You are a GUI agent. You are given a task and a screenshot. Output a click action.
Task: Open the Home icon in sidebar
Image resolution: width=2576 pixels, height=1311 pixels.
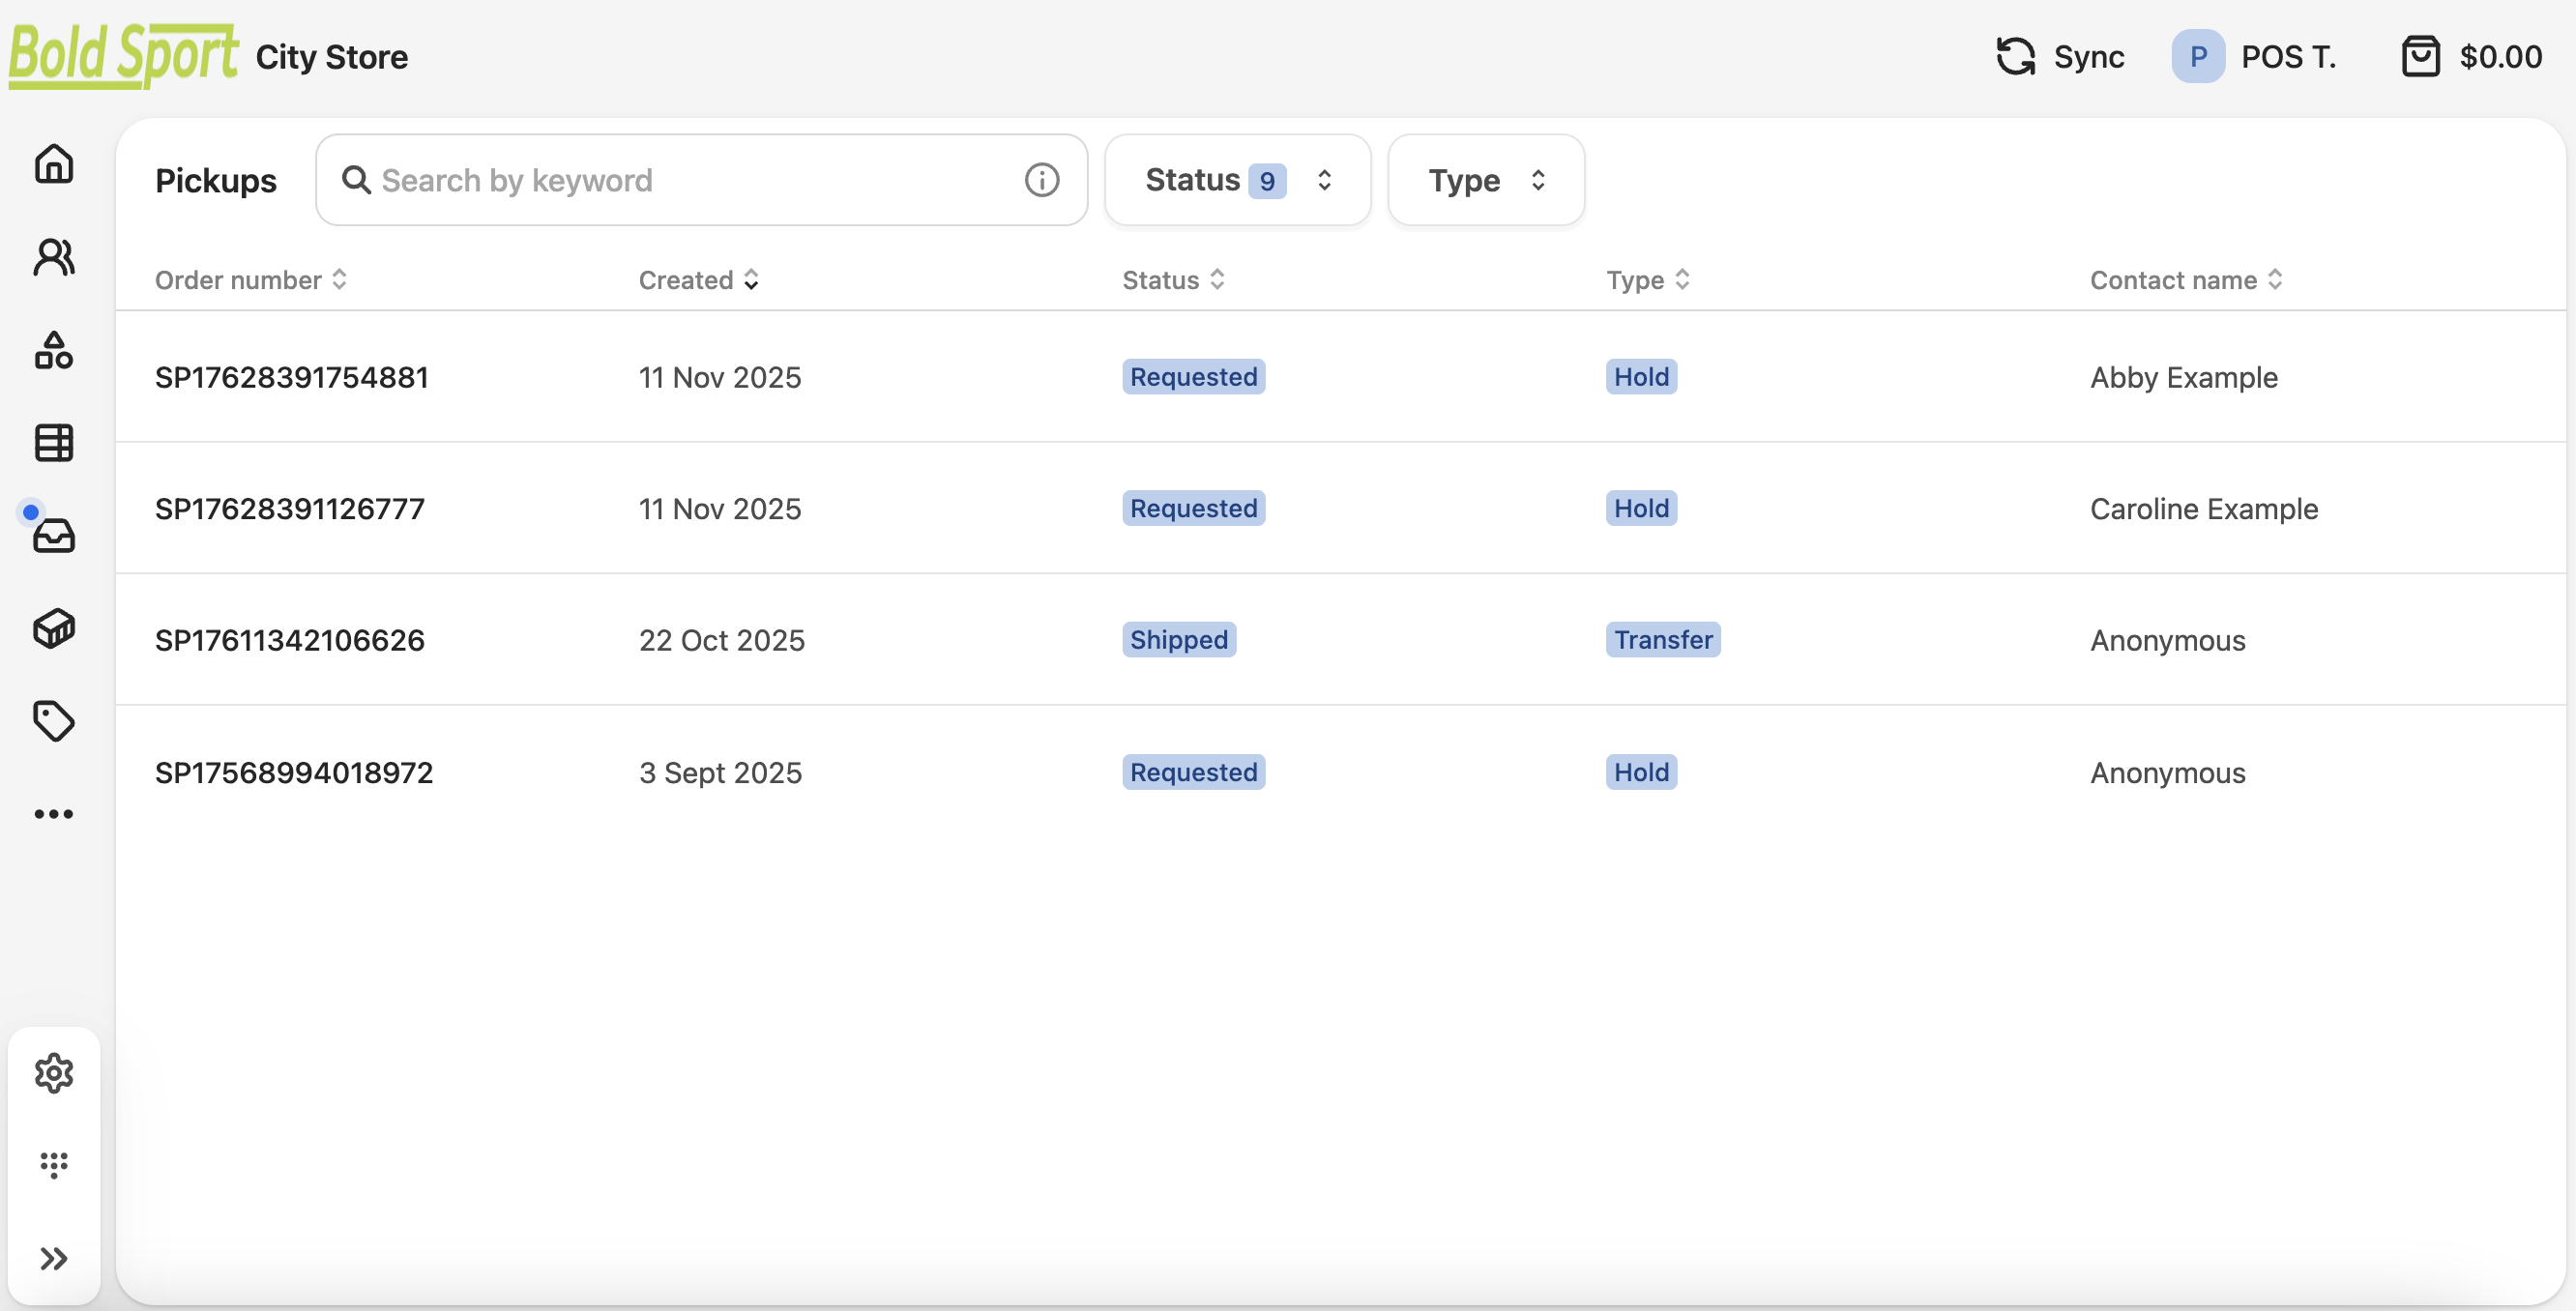tap(54, 164)
